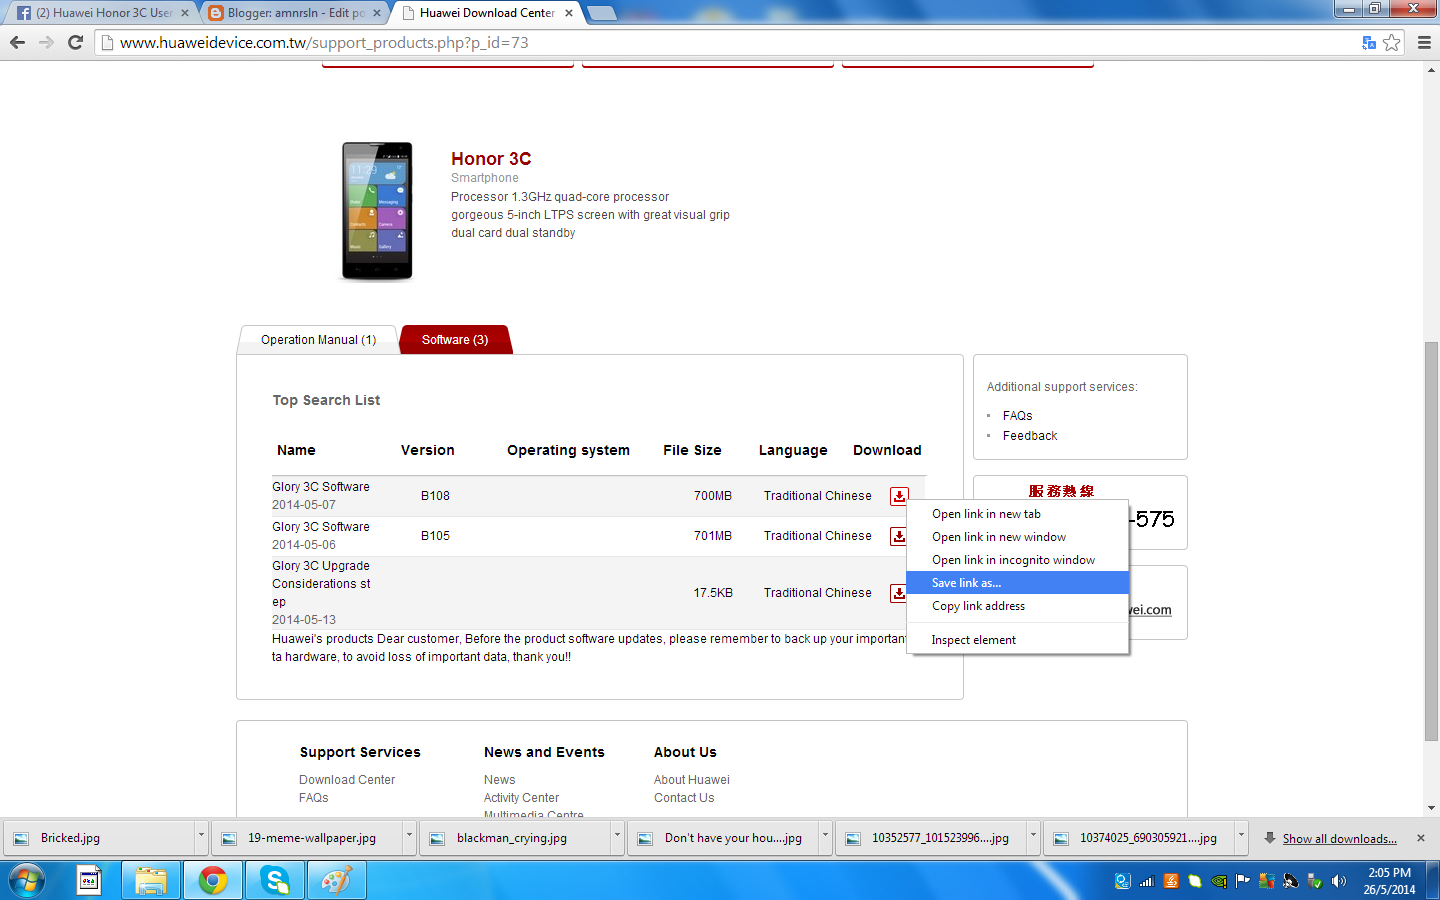Go back to the previous page
Viewport: 1440px width, 900px height.
pyautogui.click(x=17, y=42)
